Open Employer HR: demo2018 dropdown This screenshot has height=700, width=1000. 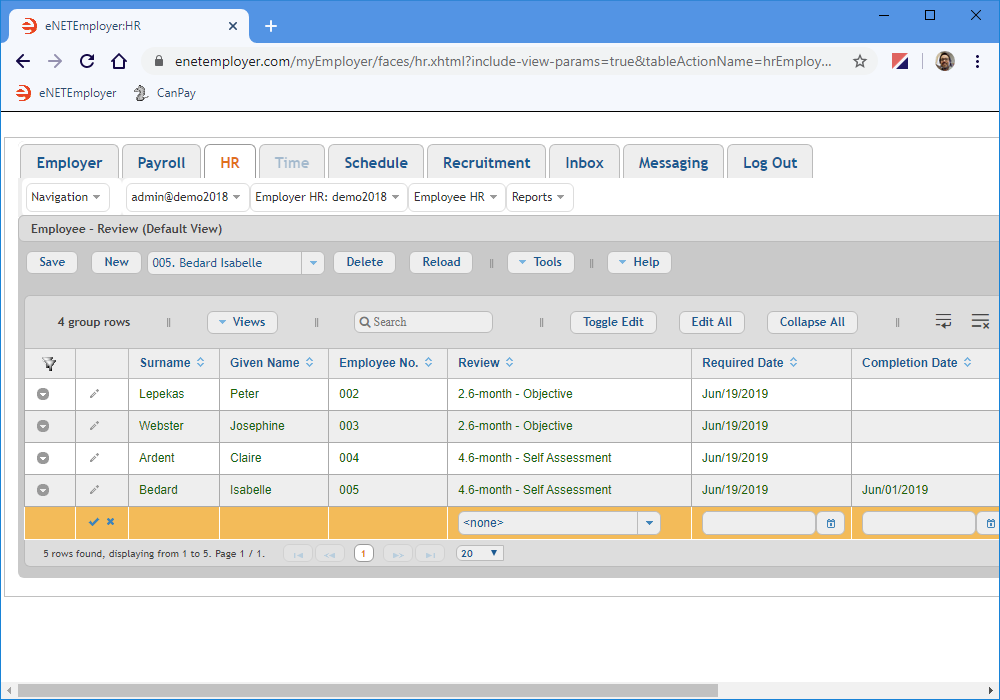coord(328,197)
